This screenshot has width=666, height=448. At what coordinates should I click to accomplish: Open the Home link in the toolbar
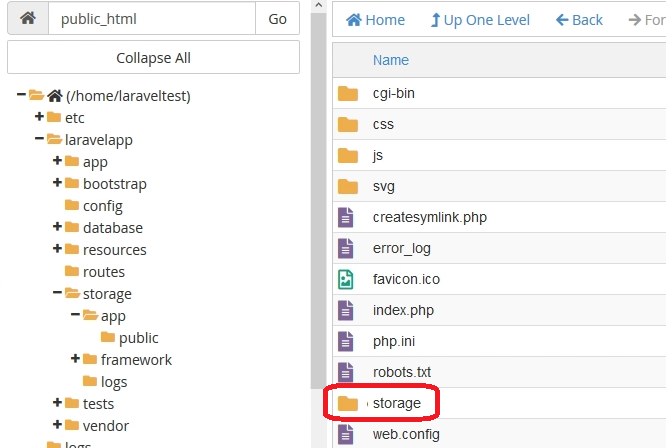[375, 20]
